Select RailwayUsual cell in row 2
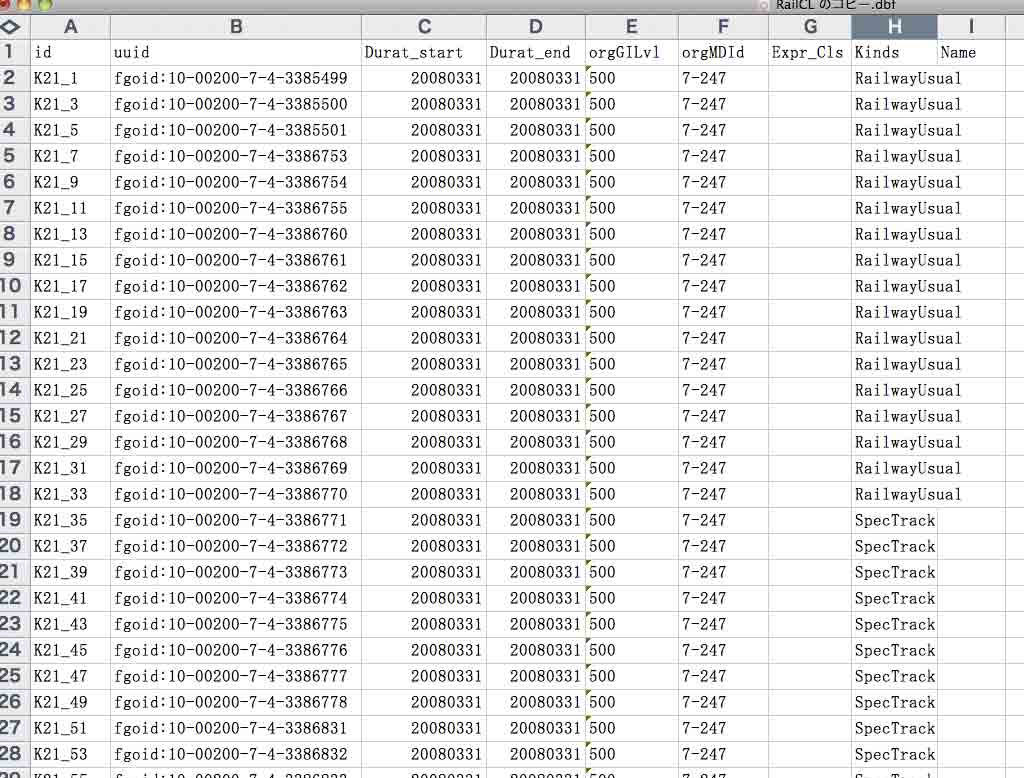This screenshot has width=1024, height=778. [x=894, y=78]
